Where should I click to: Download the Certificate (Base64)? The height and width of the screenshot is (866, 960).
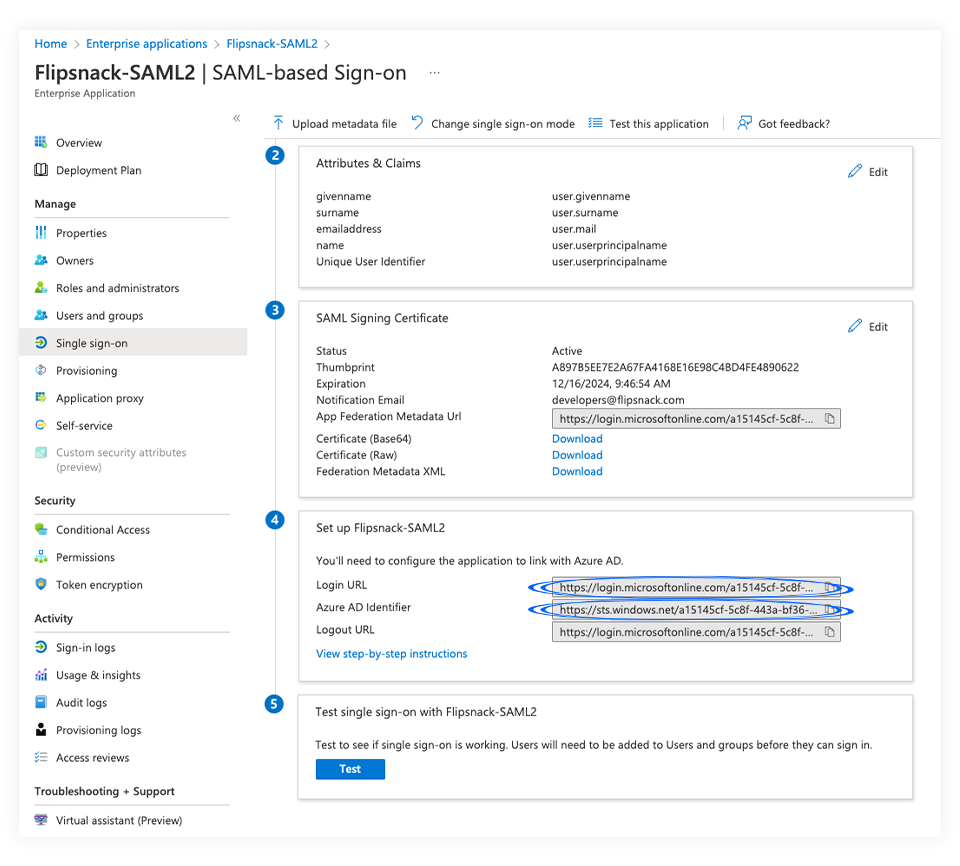click(x=577, y=439)
